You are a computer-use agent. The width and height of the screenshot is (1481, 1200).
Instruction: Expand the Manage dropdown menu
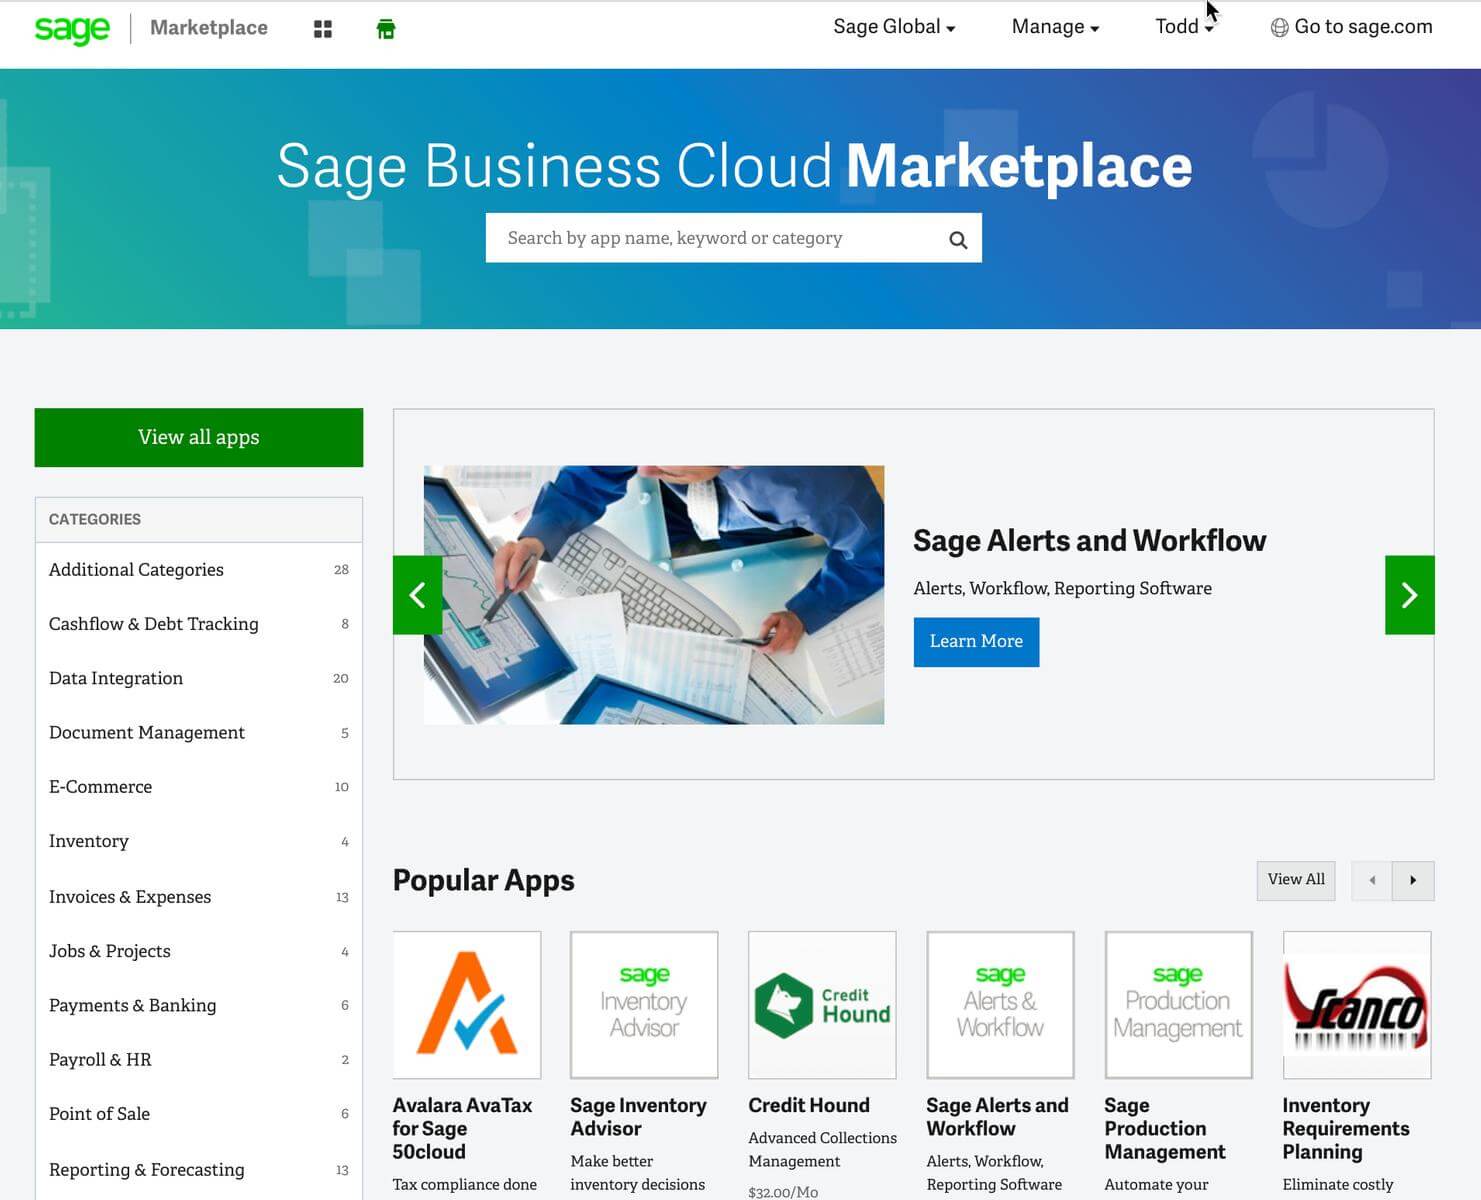tap(1055, 27)
